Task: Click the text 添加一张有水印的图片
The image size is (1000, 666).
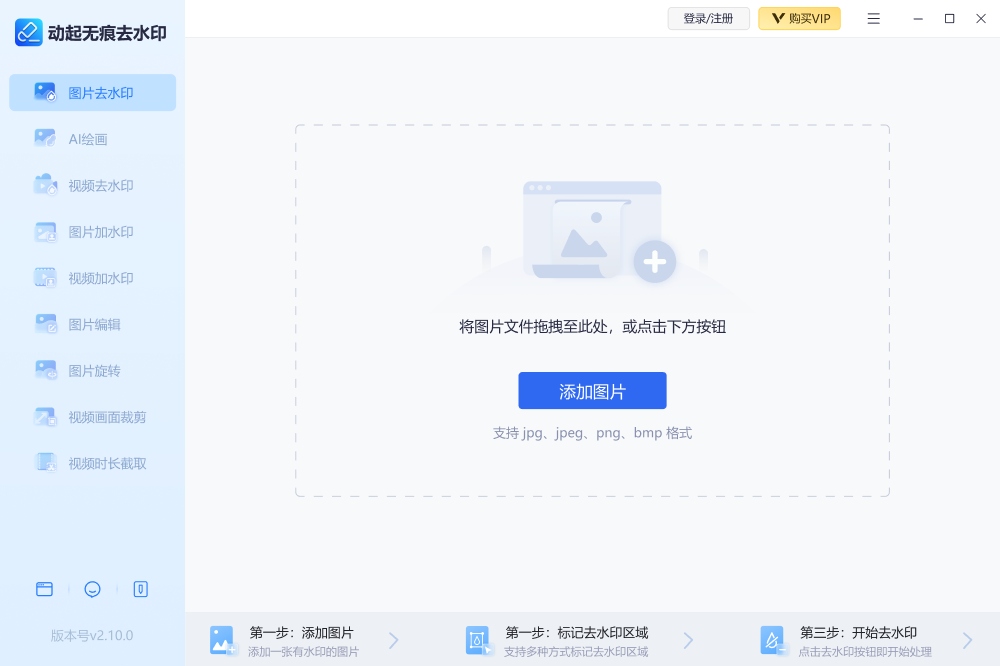Action: 303,651
